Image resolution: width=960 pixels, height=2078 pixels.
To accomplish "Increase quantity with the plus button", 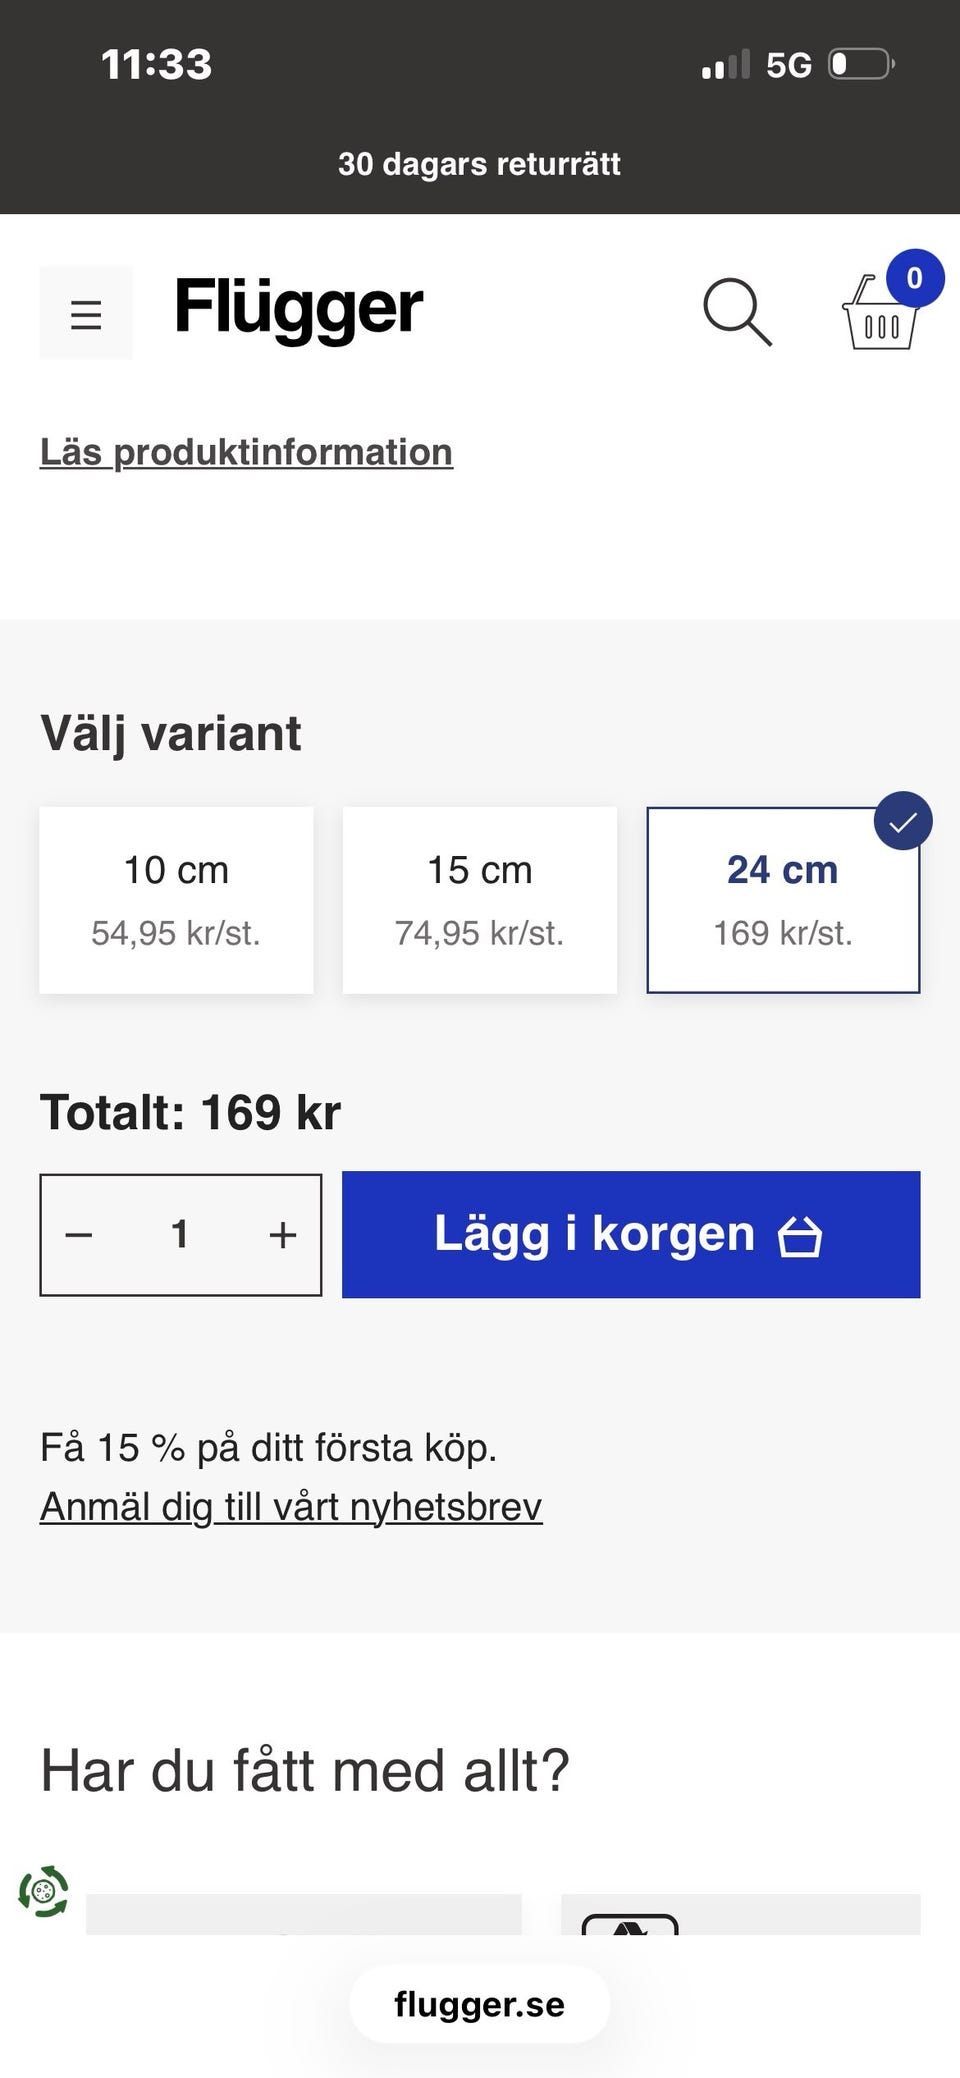I will point(283,1235).
